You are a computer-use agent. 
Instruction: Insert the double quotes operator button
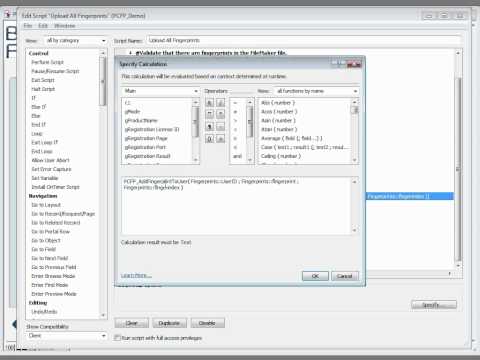coord(209,114)
